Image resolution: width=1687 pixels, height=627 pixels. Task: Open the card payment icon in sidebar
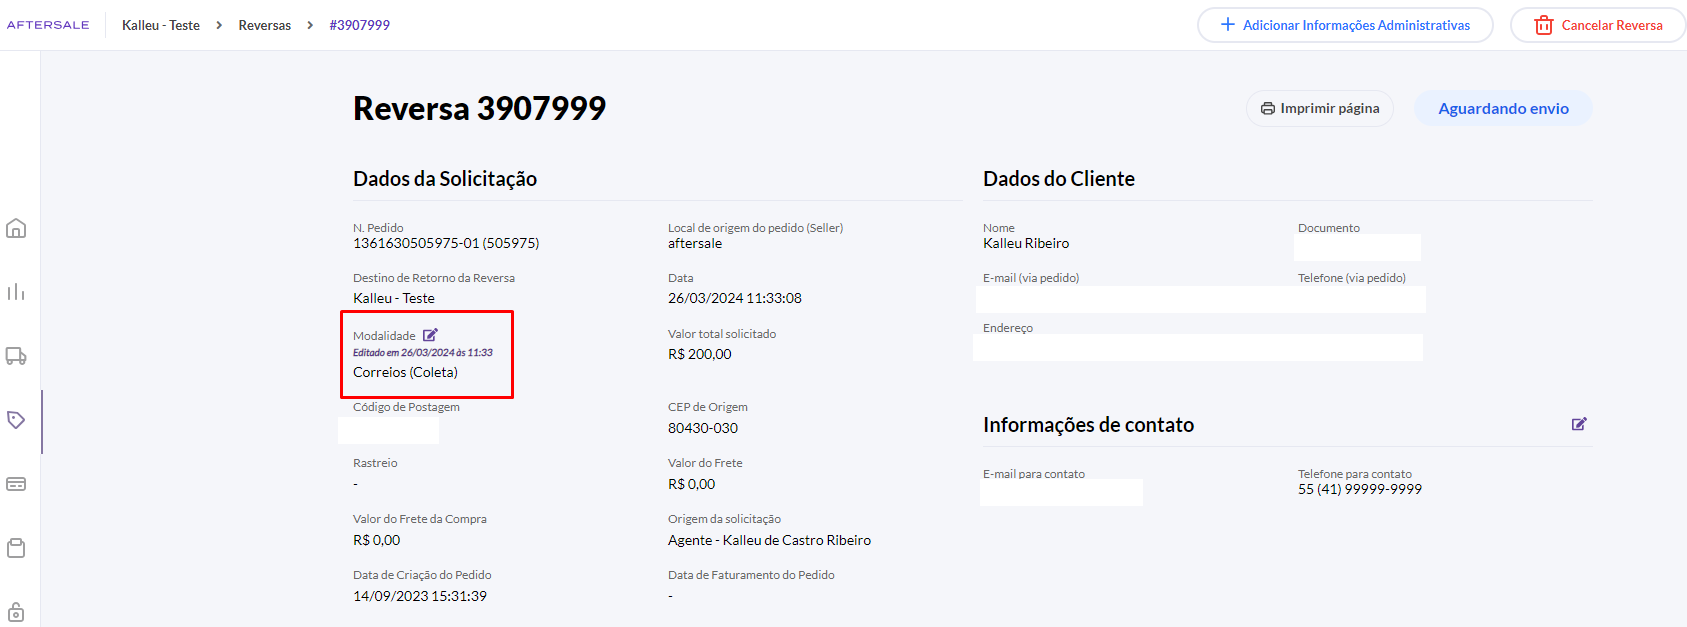tap(16, 484)
